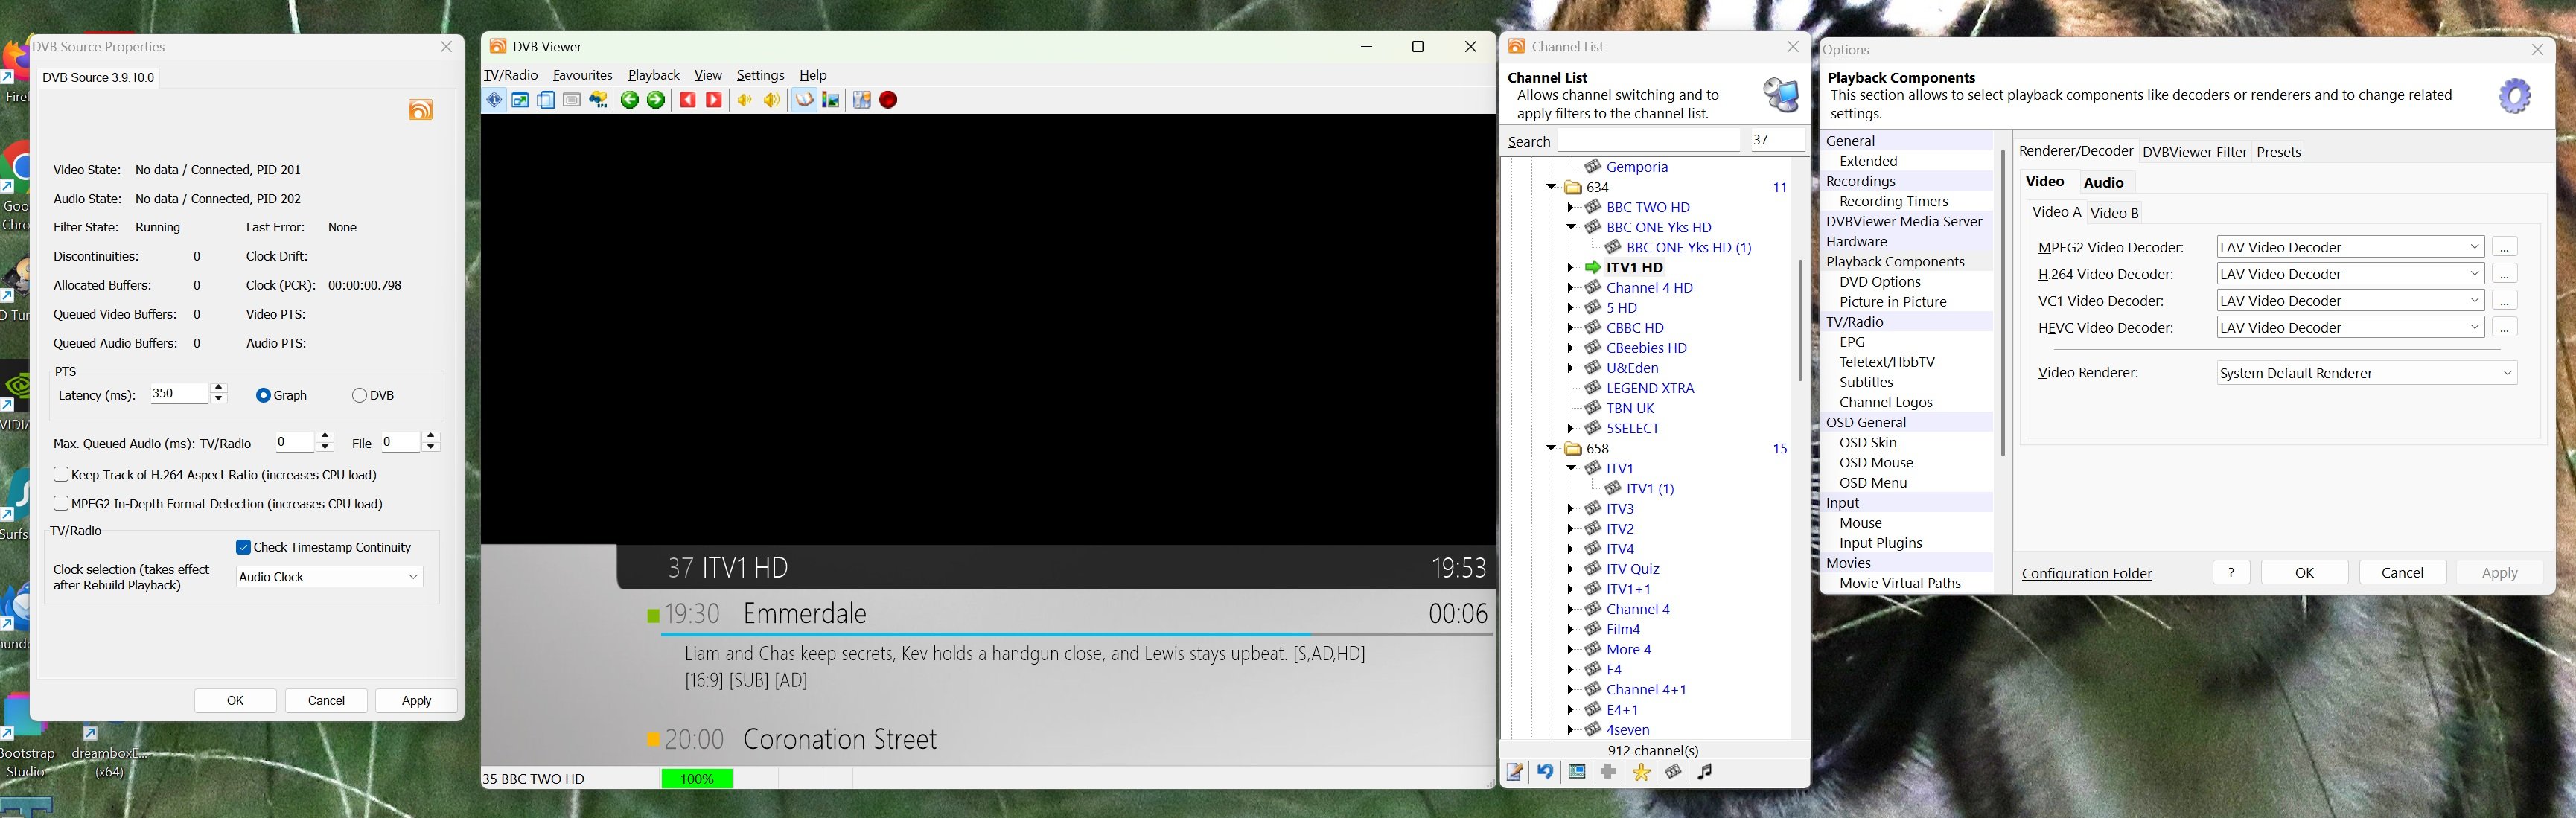Uncheck Check Timestamp Continuity
This screenshot has height=818, width=2576.
coord(243,547)
